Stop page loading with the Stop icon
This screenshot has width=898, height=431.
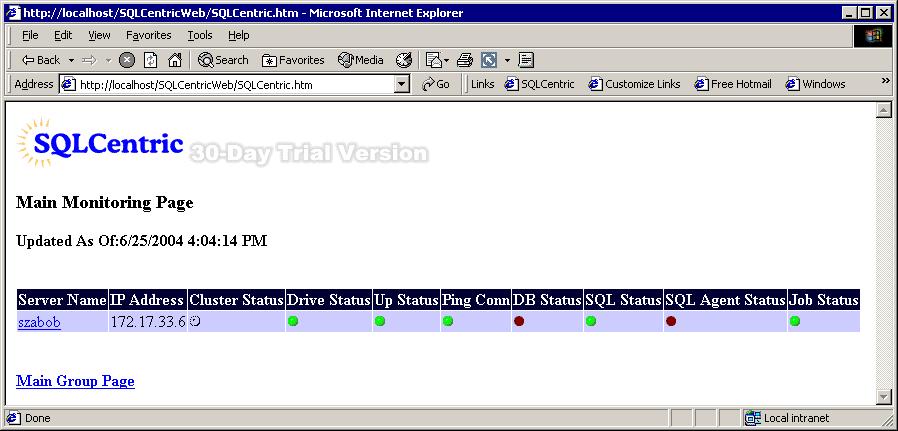click(x=127, y=60)
